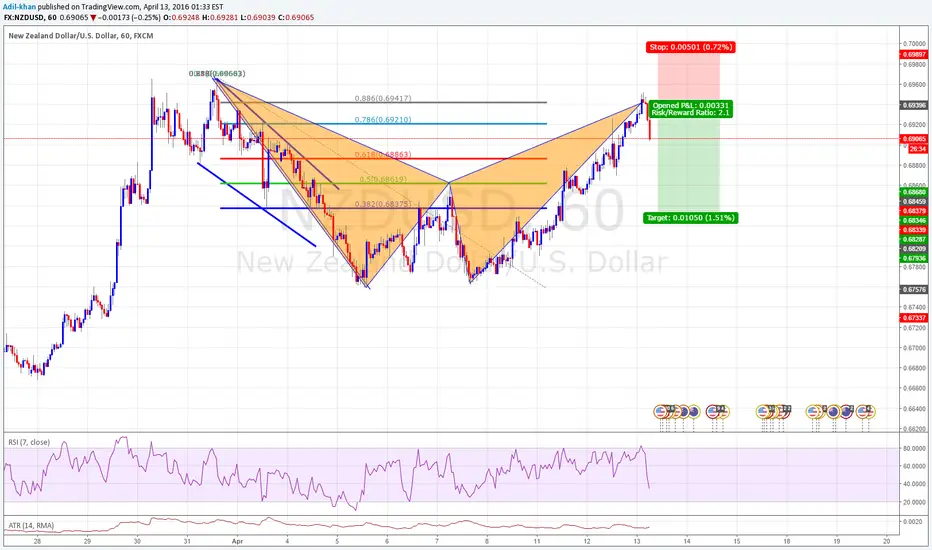Click the FX:NZDUSD, 60 symbol label

[30, 17]
